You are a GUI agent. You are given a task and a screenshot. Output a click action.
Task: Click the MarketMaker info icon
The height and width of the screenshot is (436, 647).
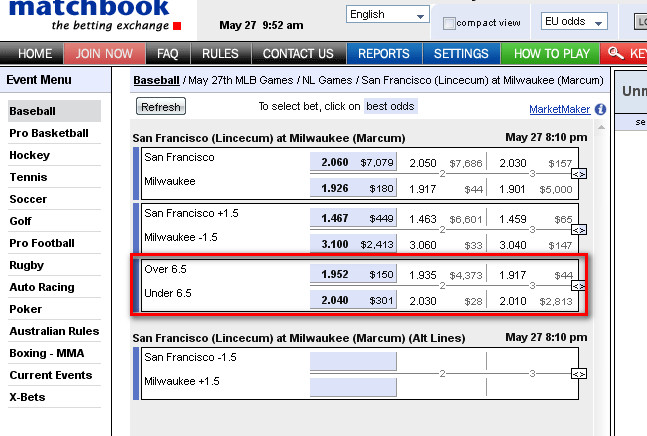[600, 109]
